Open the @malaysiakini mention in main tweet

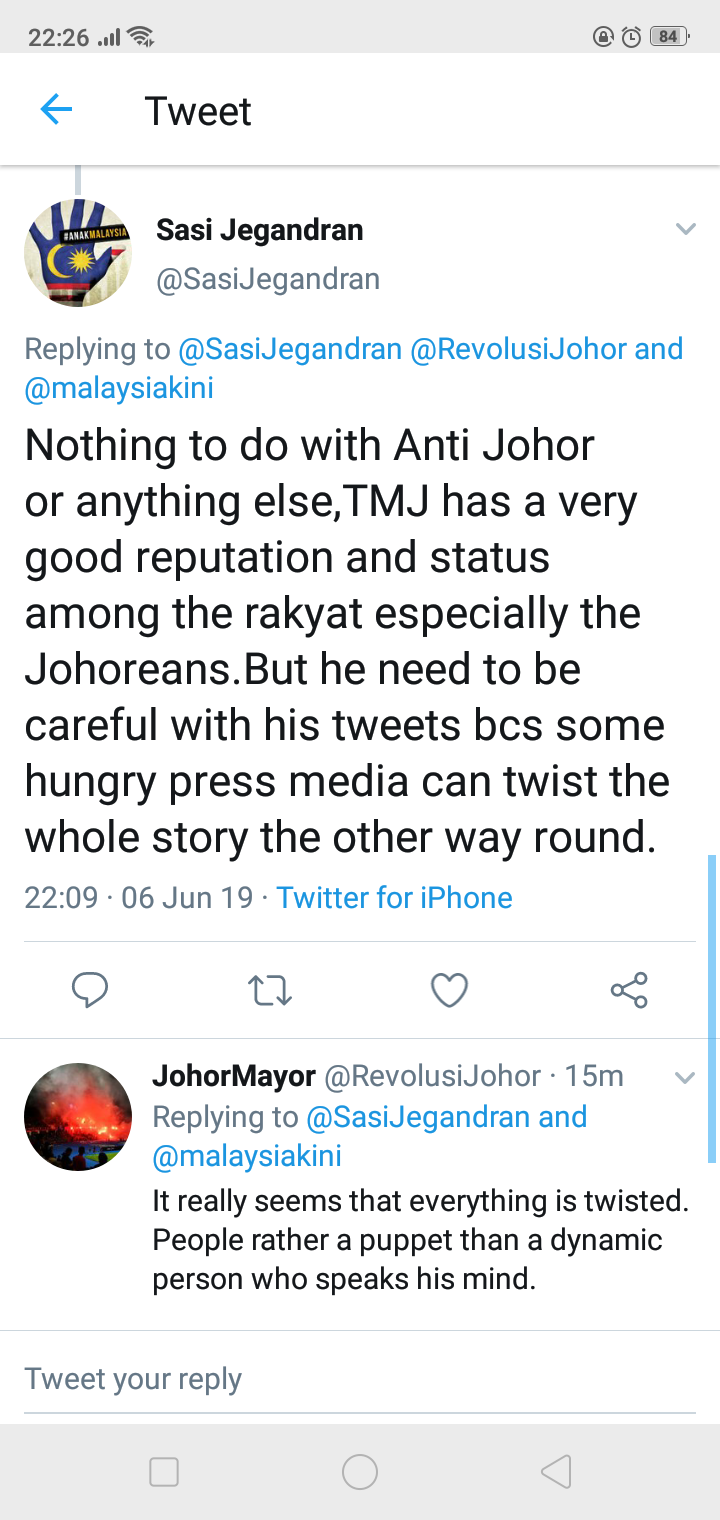[119, 388]
